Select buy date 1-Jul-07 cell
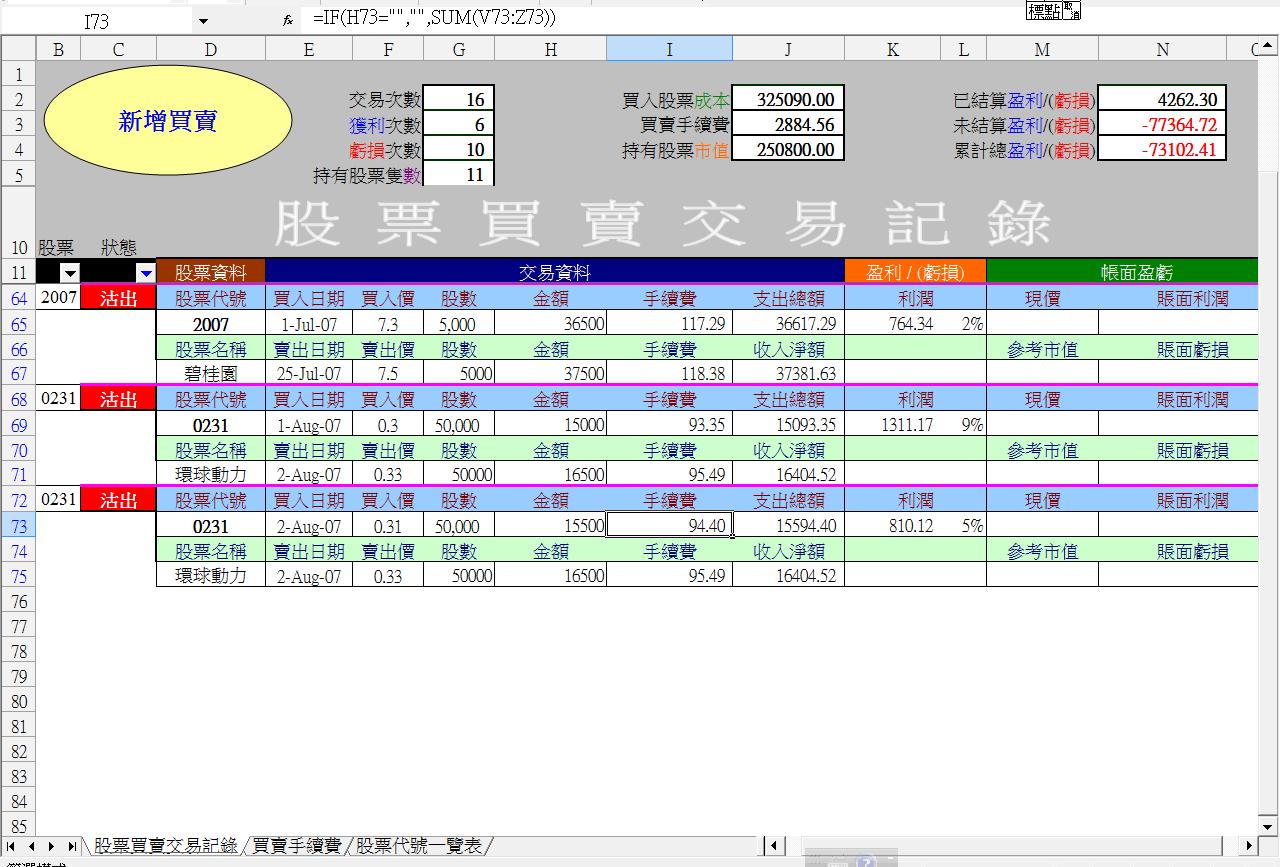The height and width of the screenshot is (867, 1280). tap(308, 324)
